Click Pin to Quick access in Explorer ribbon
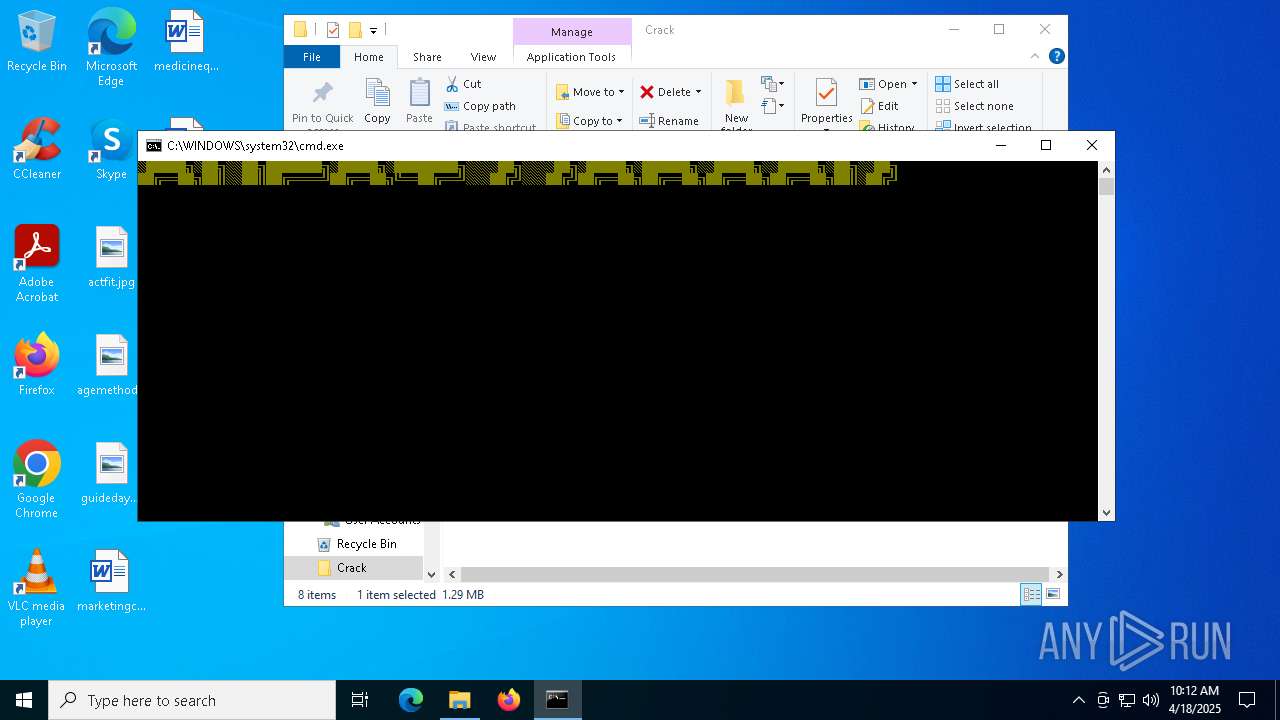This screenshot has height=720, width=1280. tap(322, 104)
